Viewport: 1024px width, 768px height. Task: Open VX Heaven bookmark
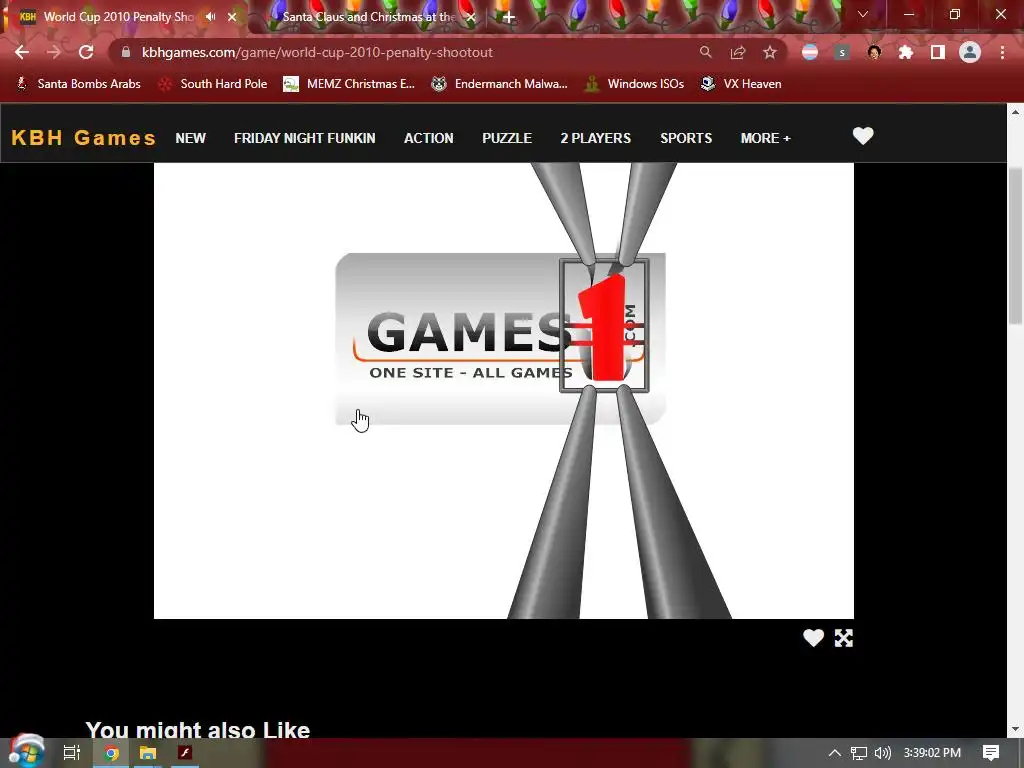click(x=741, y=84)
